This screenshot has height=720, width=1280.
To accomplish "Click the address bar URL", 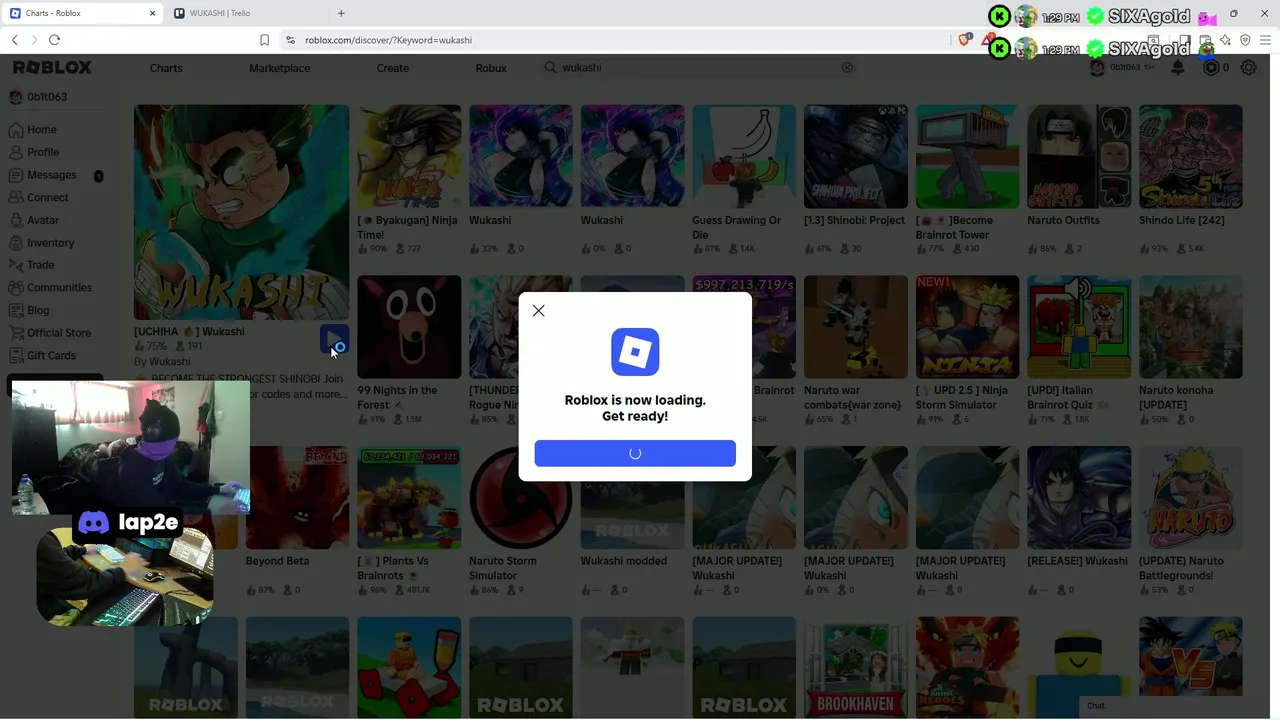I will [388, 40].
